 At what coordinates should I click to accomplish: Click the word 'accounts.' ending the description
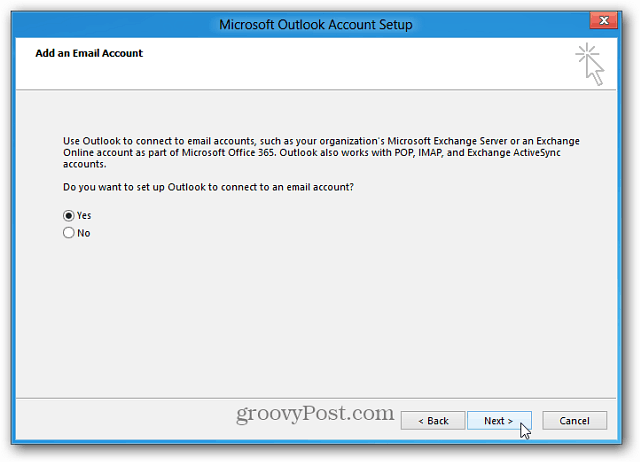[84, 164]
